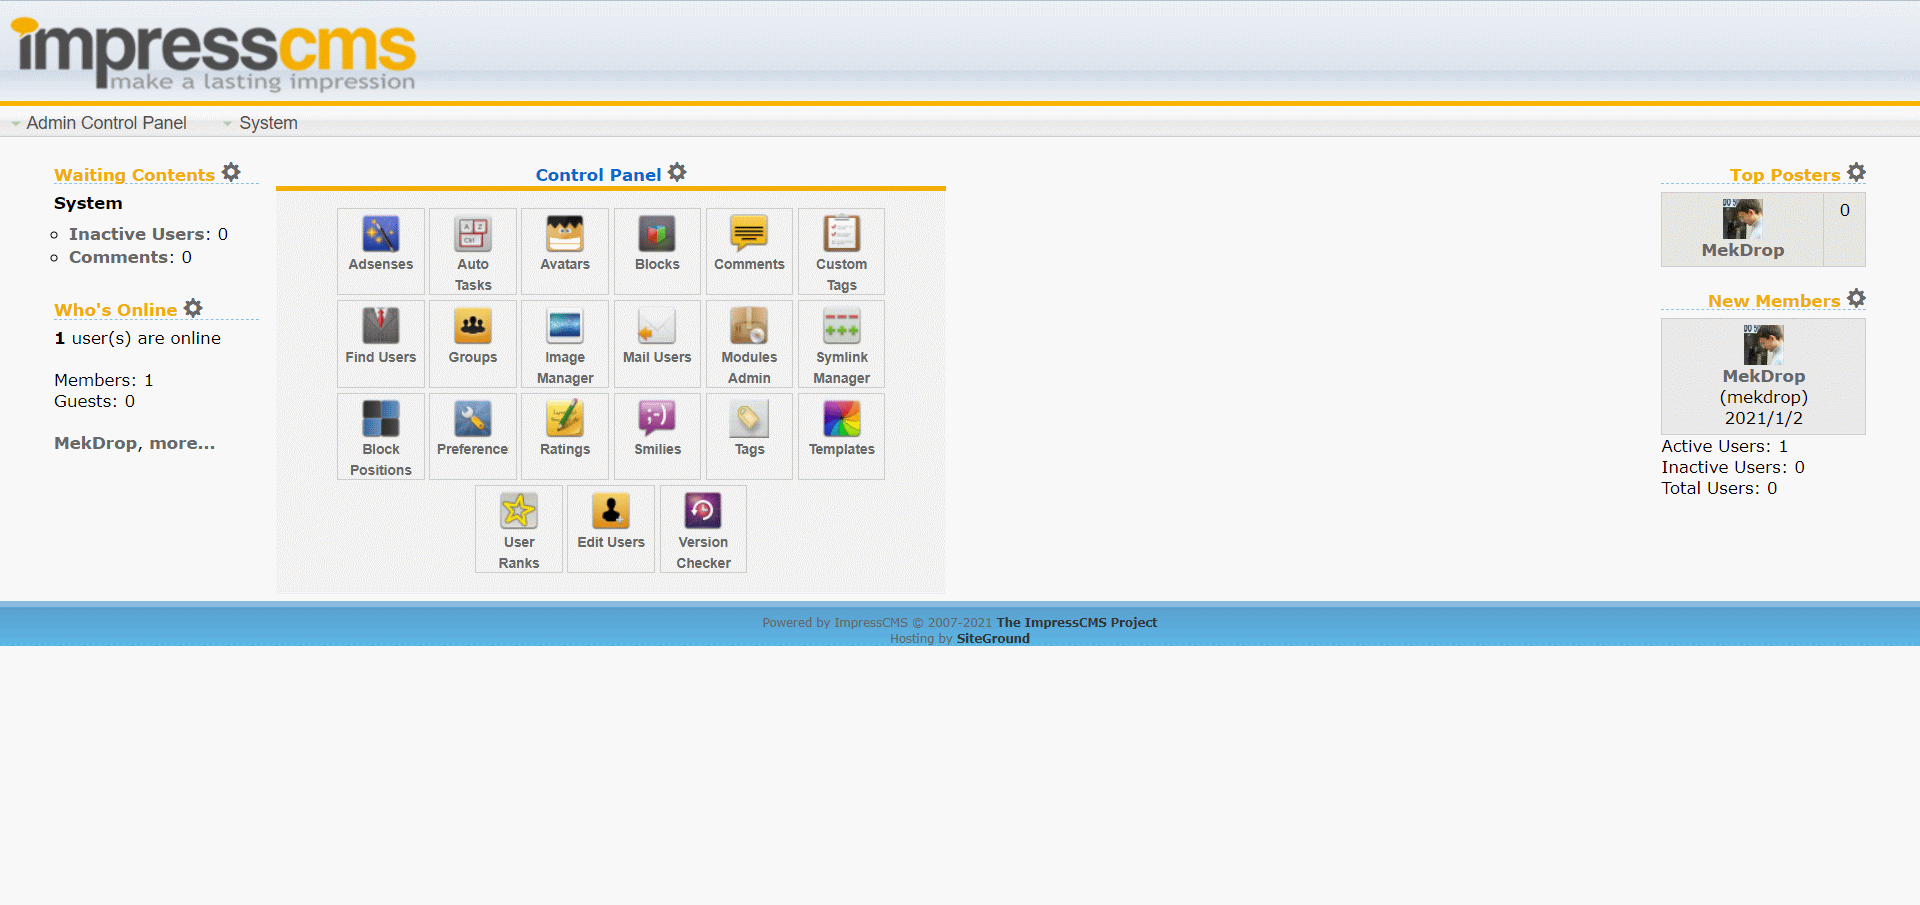Open the Smilies icon
Screen dimensions: 1920x905
[x=657, y=436]
